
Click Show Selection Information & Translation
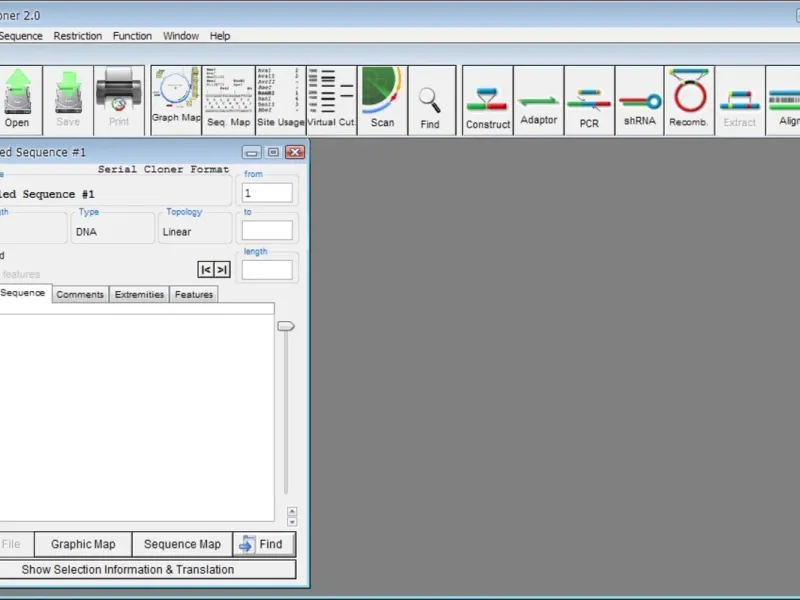(x=147, y=569)
